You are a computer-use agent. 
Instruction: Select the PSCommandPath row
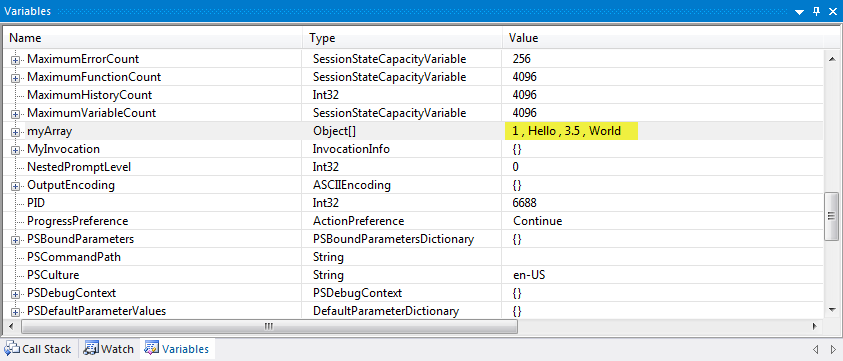tap(414, 257)
